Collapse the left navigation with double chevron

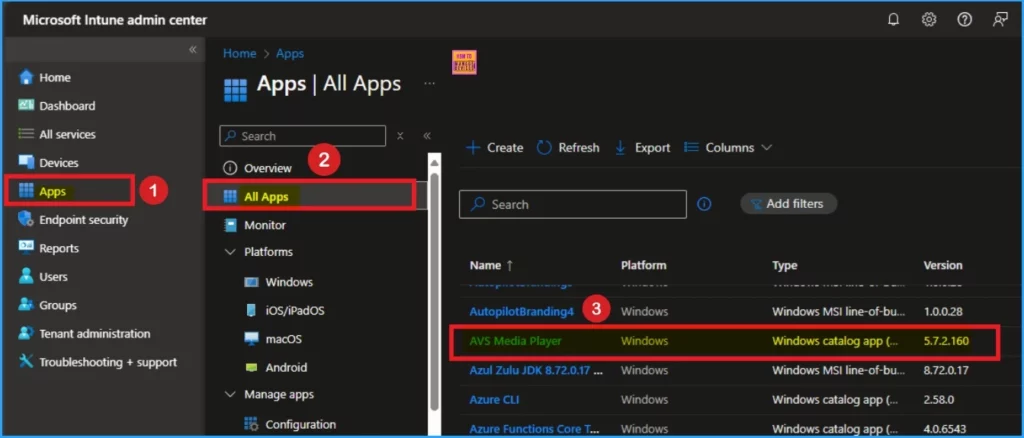[193, 50]
